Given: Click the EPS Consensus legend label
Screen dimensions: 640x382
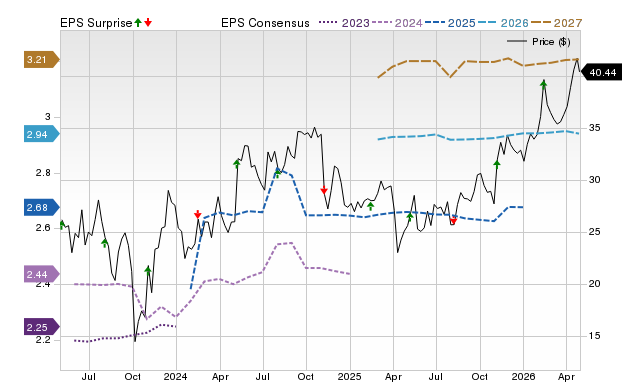Looking at the screenshot, I should click(x=265, y=23).
